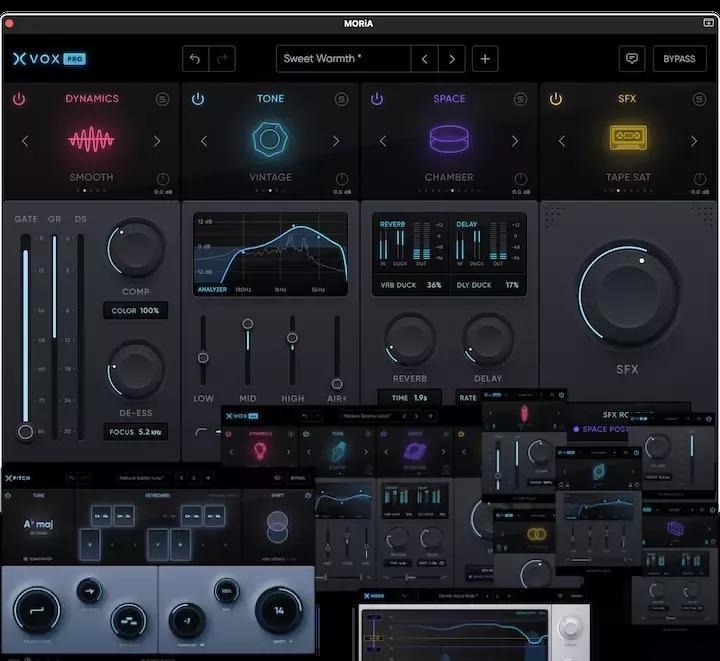Click the COMP knob
This screenshot has height=661, width=720.
tap(135, 248)
